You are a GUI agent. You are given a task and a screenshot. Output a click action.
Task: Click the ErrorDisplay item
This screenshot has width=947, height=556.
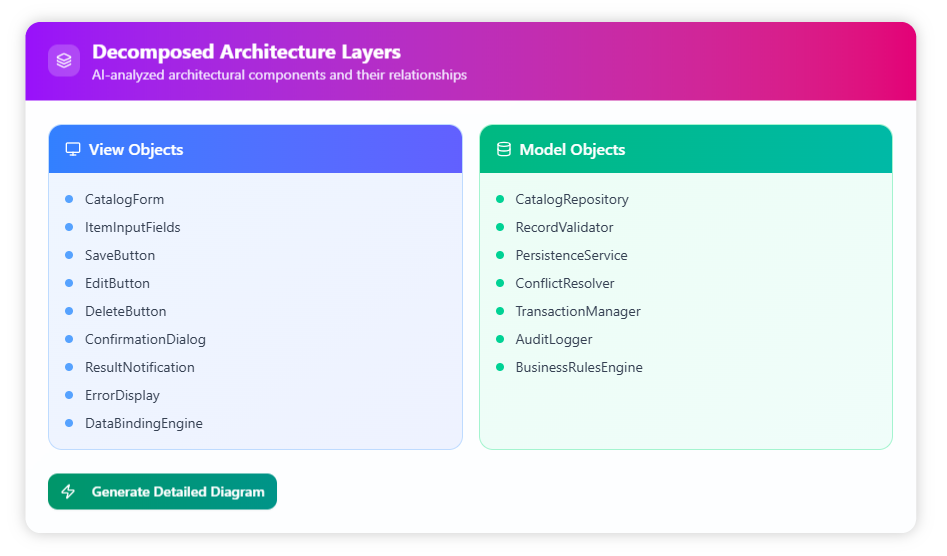(122, 396)
